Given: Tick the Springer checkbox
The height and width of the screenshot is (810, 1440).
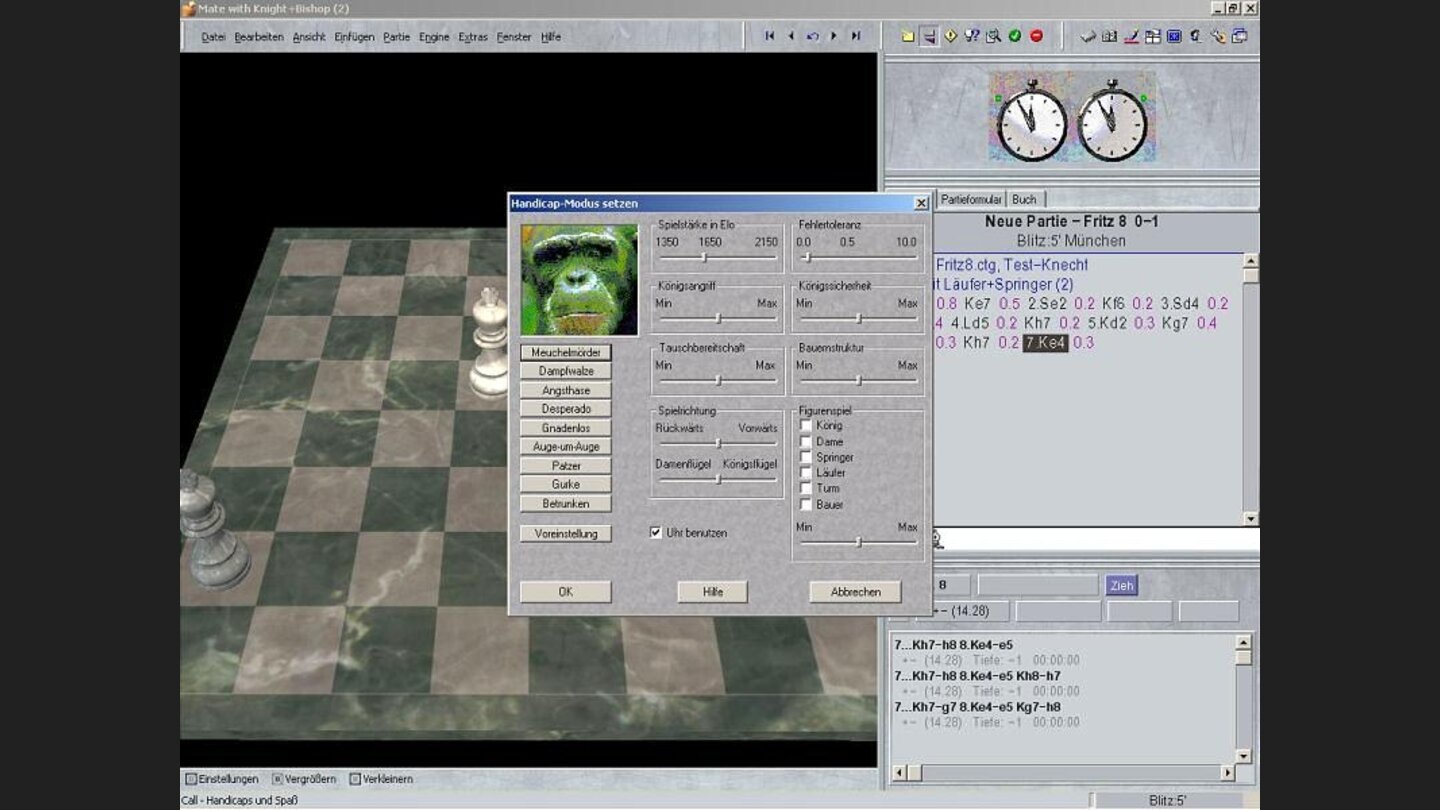Looking at the screenshot, I should click(x=806, y=457).
